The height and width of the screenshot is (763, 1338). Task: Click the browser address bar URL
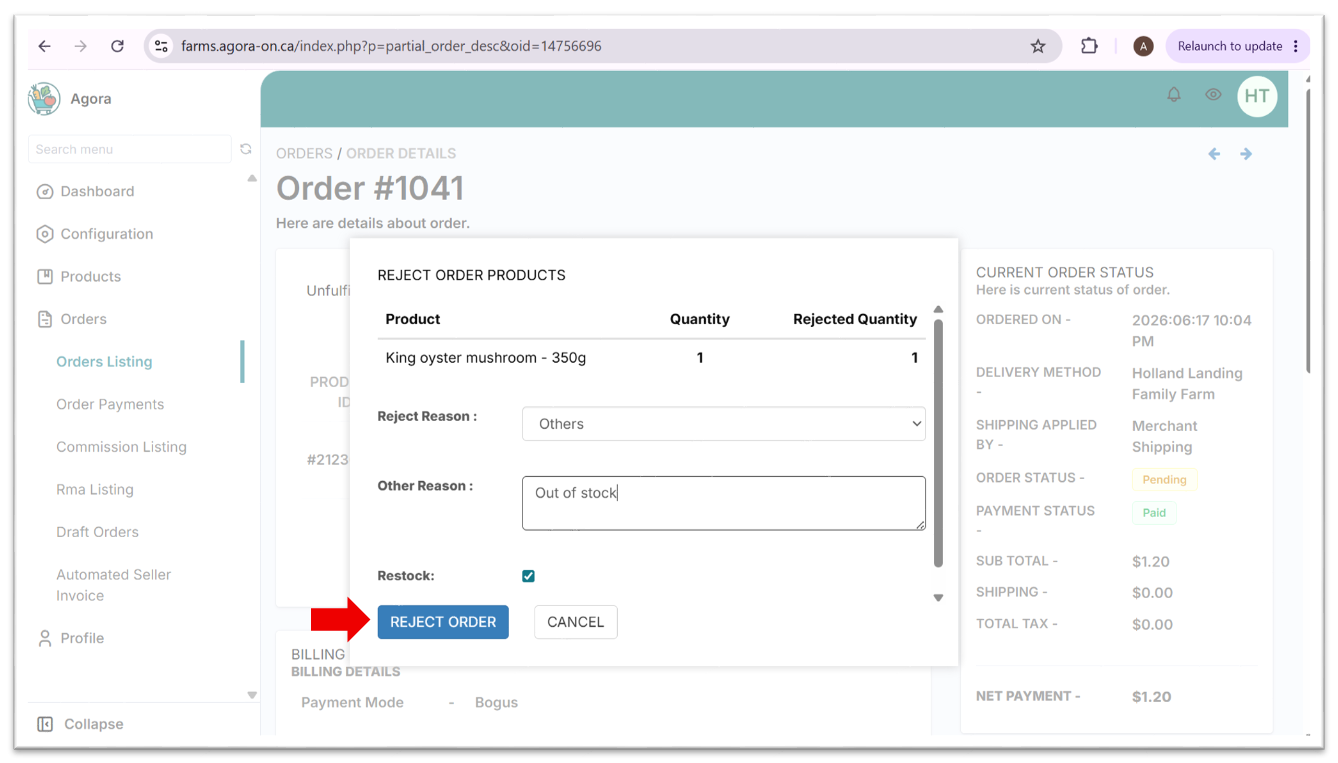pyautogui.click(x=391, y=46)
